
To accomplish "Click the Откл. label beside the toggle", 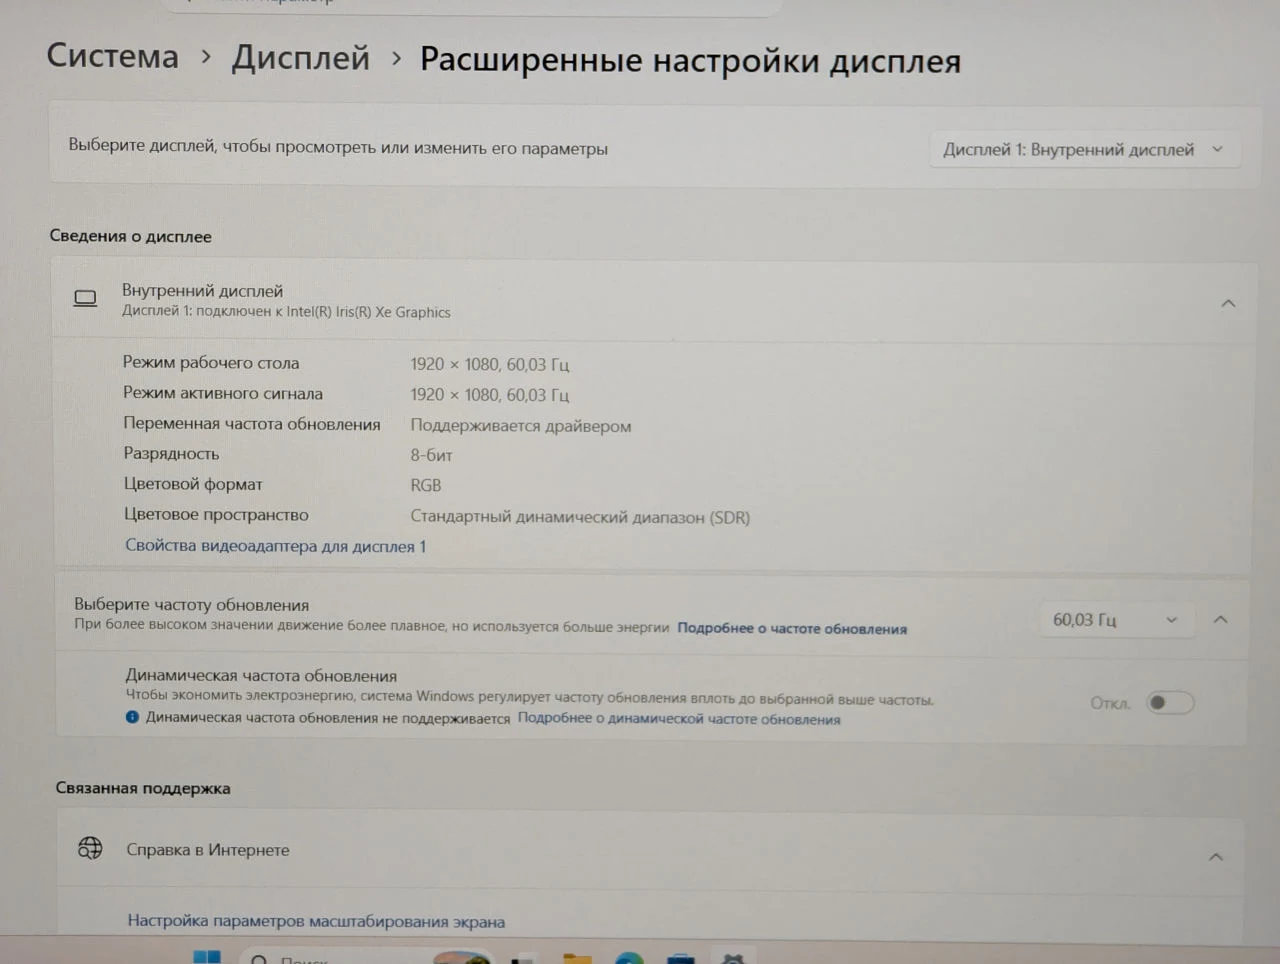I will (x=1110, y=704).
